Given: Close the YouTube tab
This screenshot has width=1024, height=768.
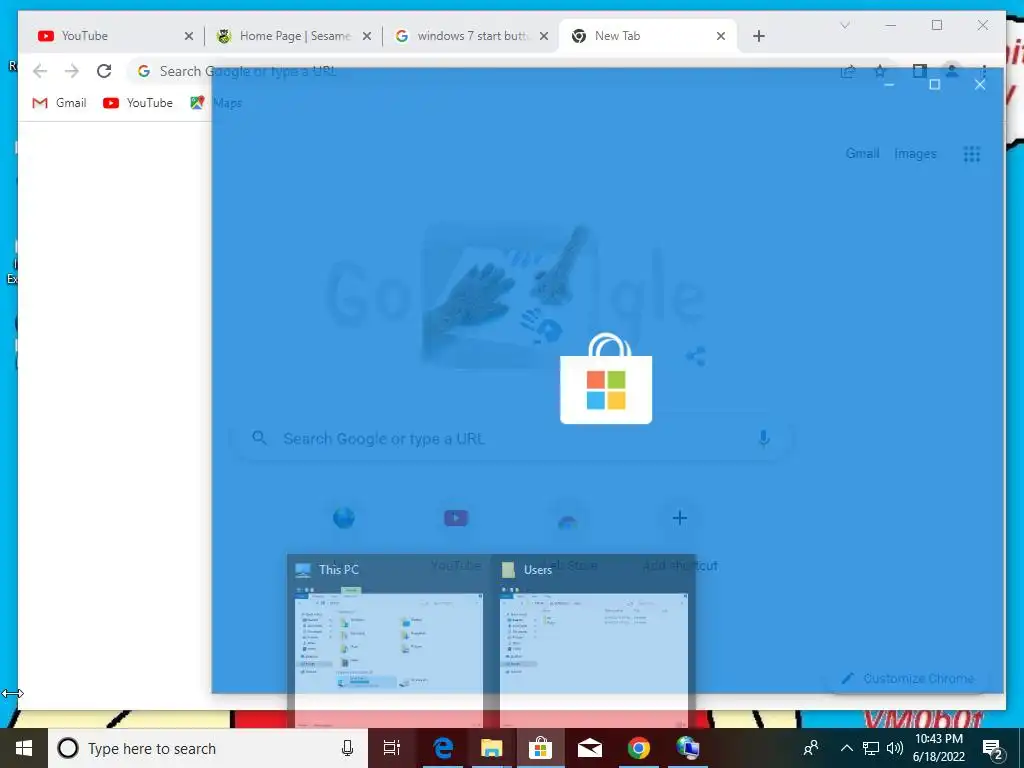Looking at the screenshot, I should coord(189,36).
